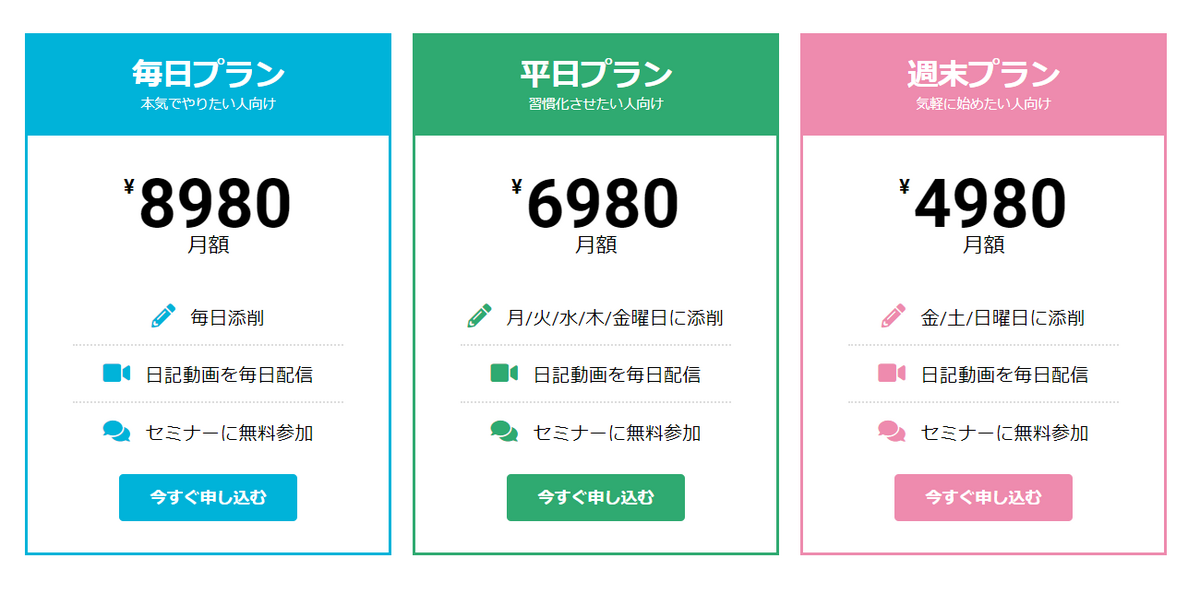Image resolution: width=1200 pixels, height=594 pixels.
Task: Click the ¥8980 price
Action: (x=208, y=203)
